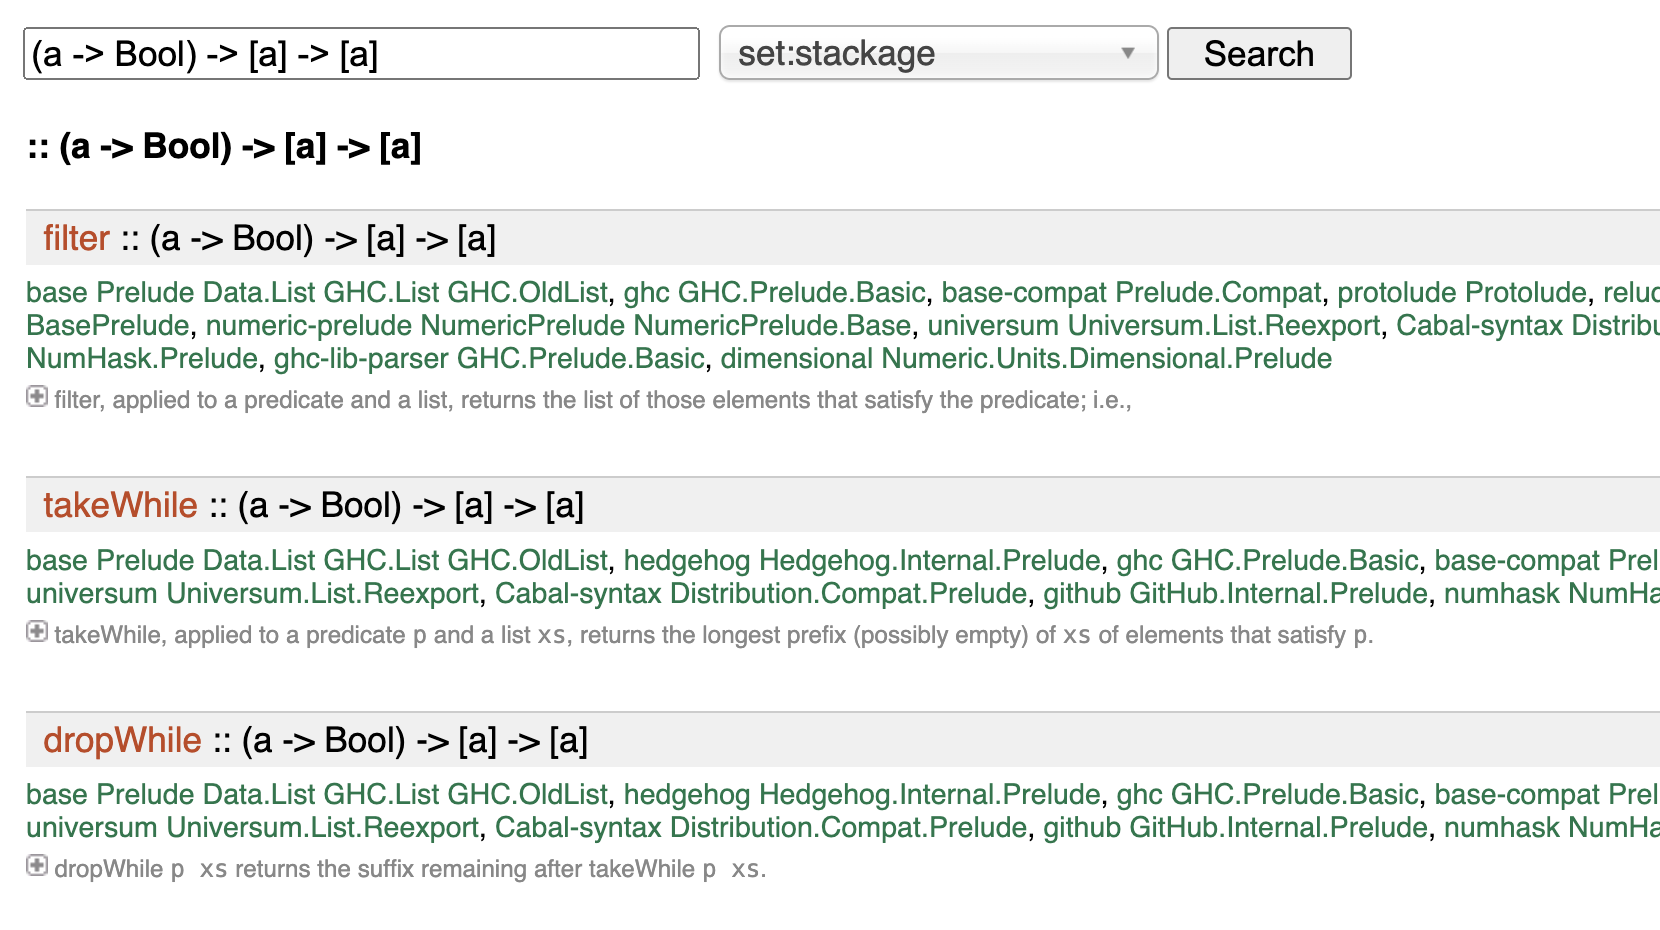Screen dimensions: 1660x930
Task: Open base-compat package link under filter
Action: pos(1024,293)
